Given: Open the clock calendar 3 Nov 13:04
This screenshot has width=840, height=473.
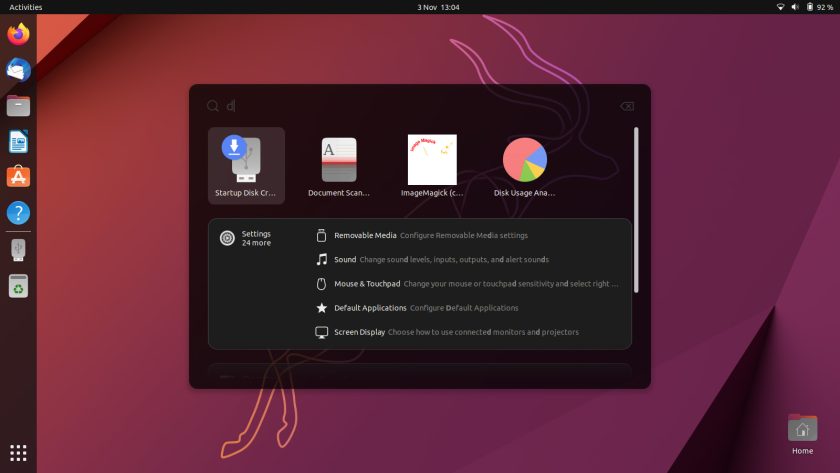Looking at the screenshot, I should click(x=438, y=7).
